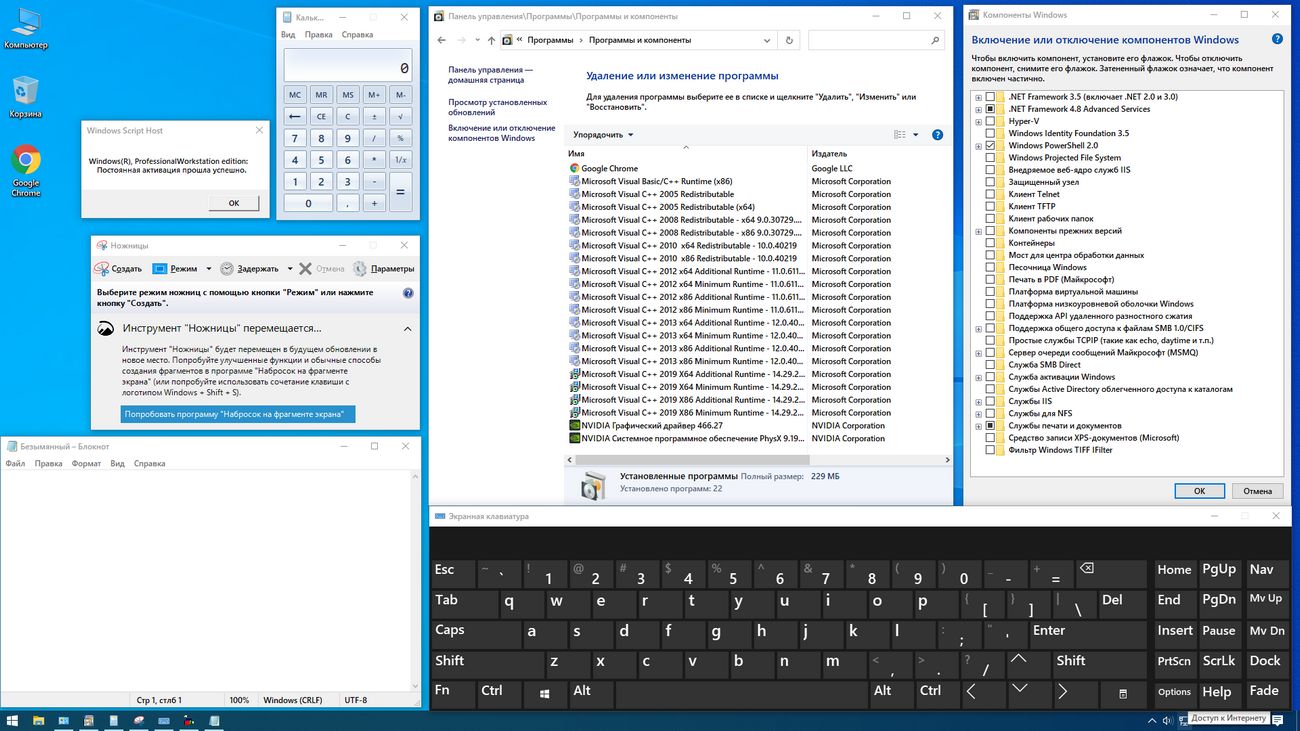Expand .NET Framework 4.8 Advanced Services node

tap(978, 109)
